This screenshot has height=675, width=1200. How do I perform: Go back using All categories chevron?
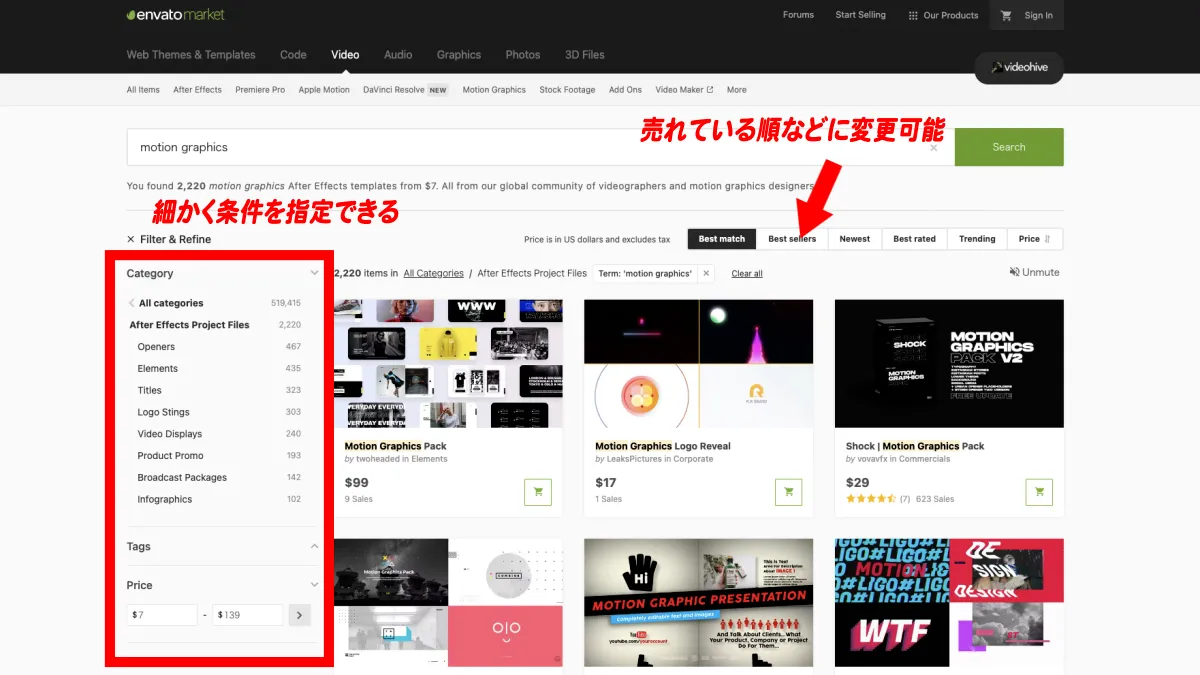(x=131, y=303)
